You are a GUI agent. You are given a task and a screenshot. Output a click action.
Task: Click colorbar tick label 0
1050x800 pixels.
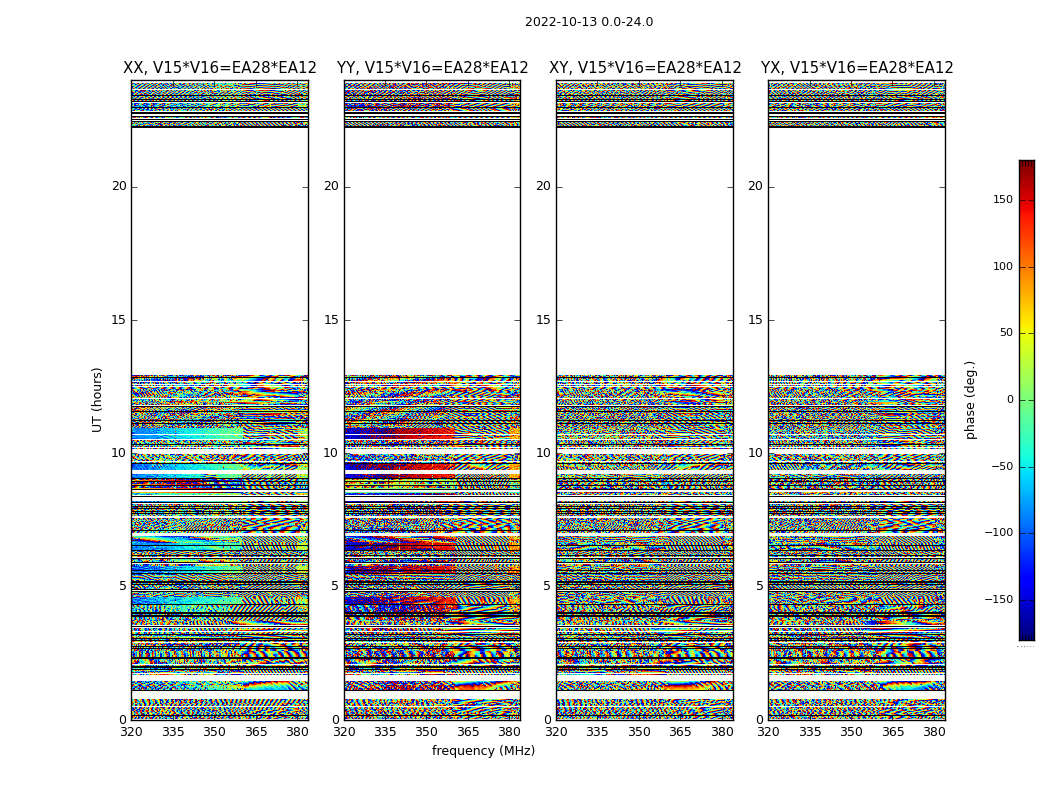click(x=1010, y=400)
